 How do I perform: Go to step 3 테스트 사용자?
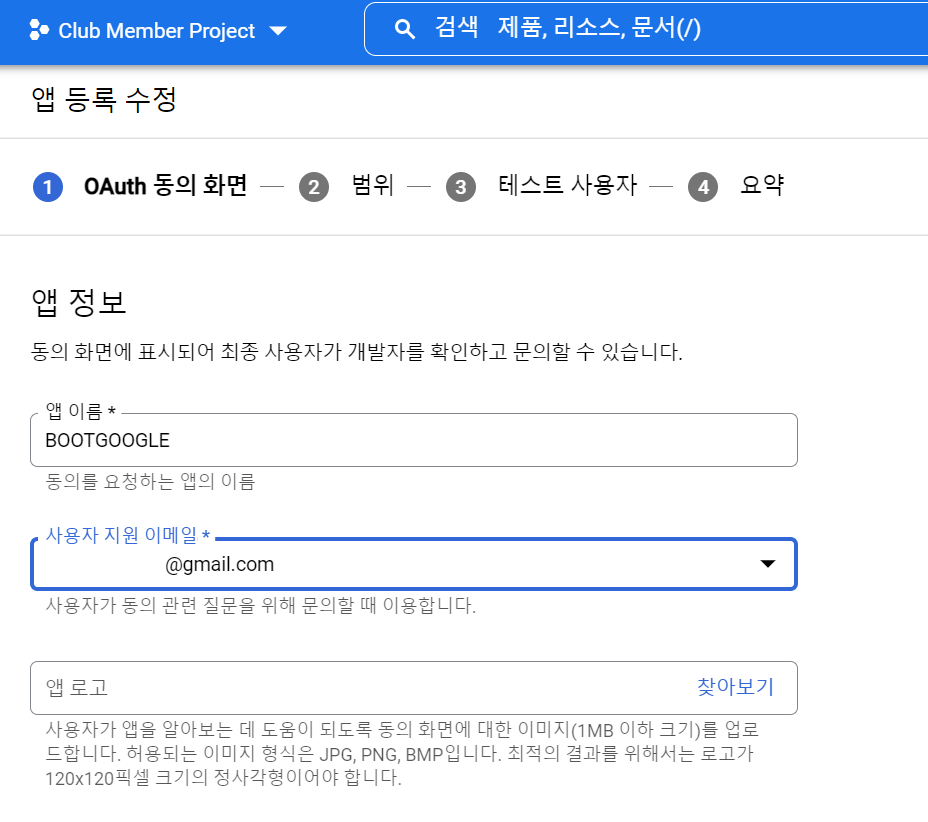coord(542,186)
